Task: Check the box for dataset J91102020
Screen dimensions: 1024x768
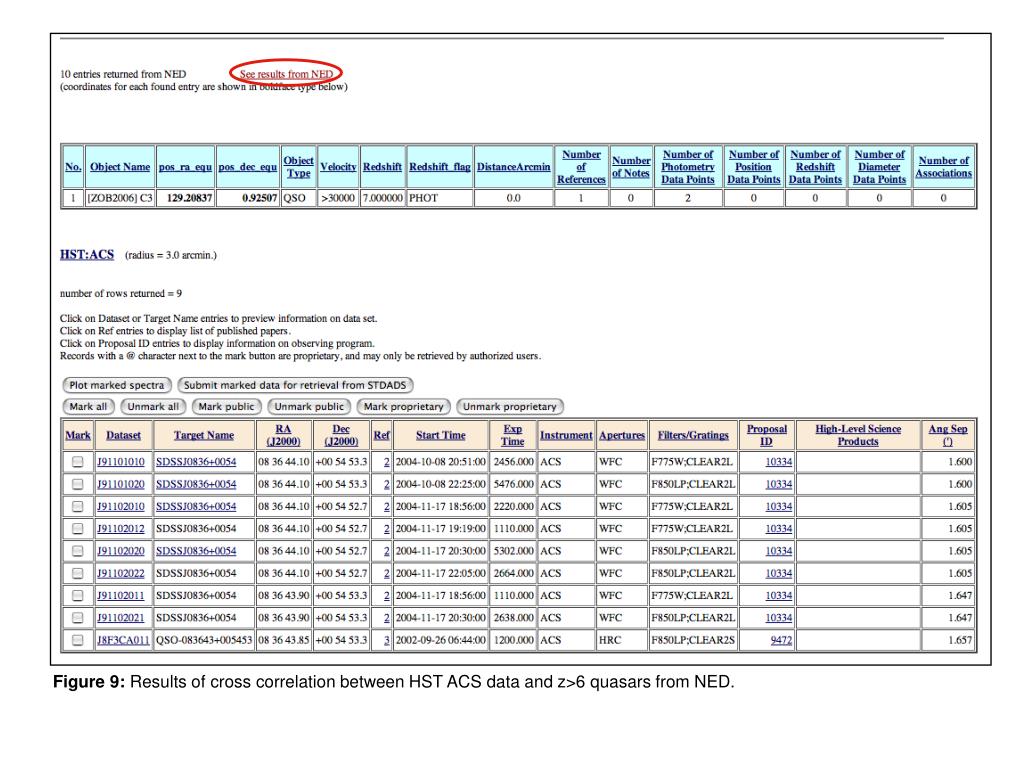Action: click(78, 551)
